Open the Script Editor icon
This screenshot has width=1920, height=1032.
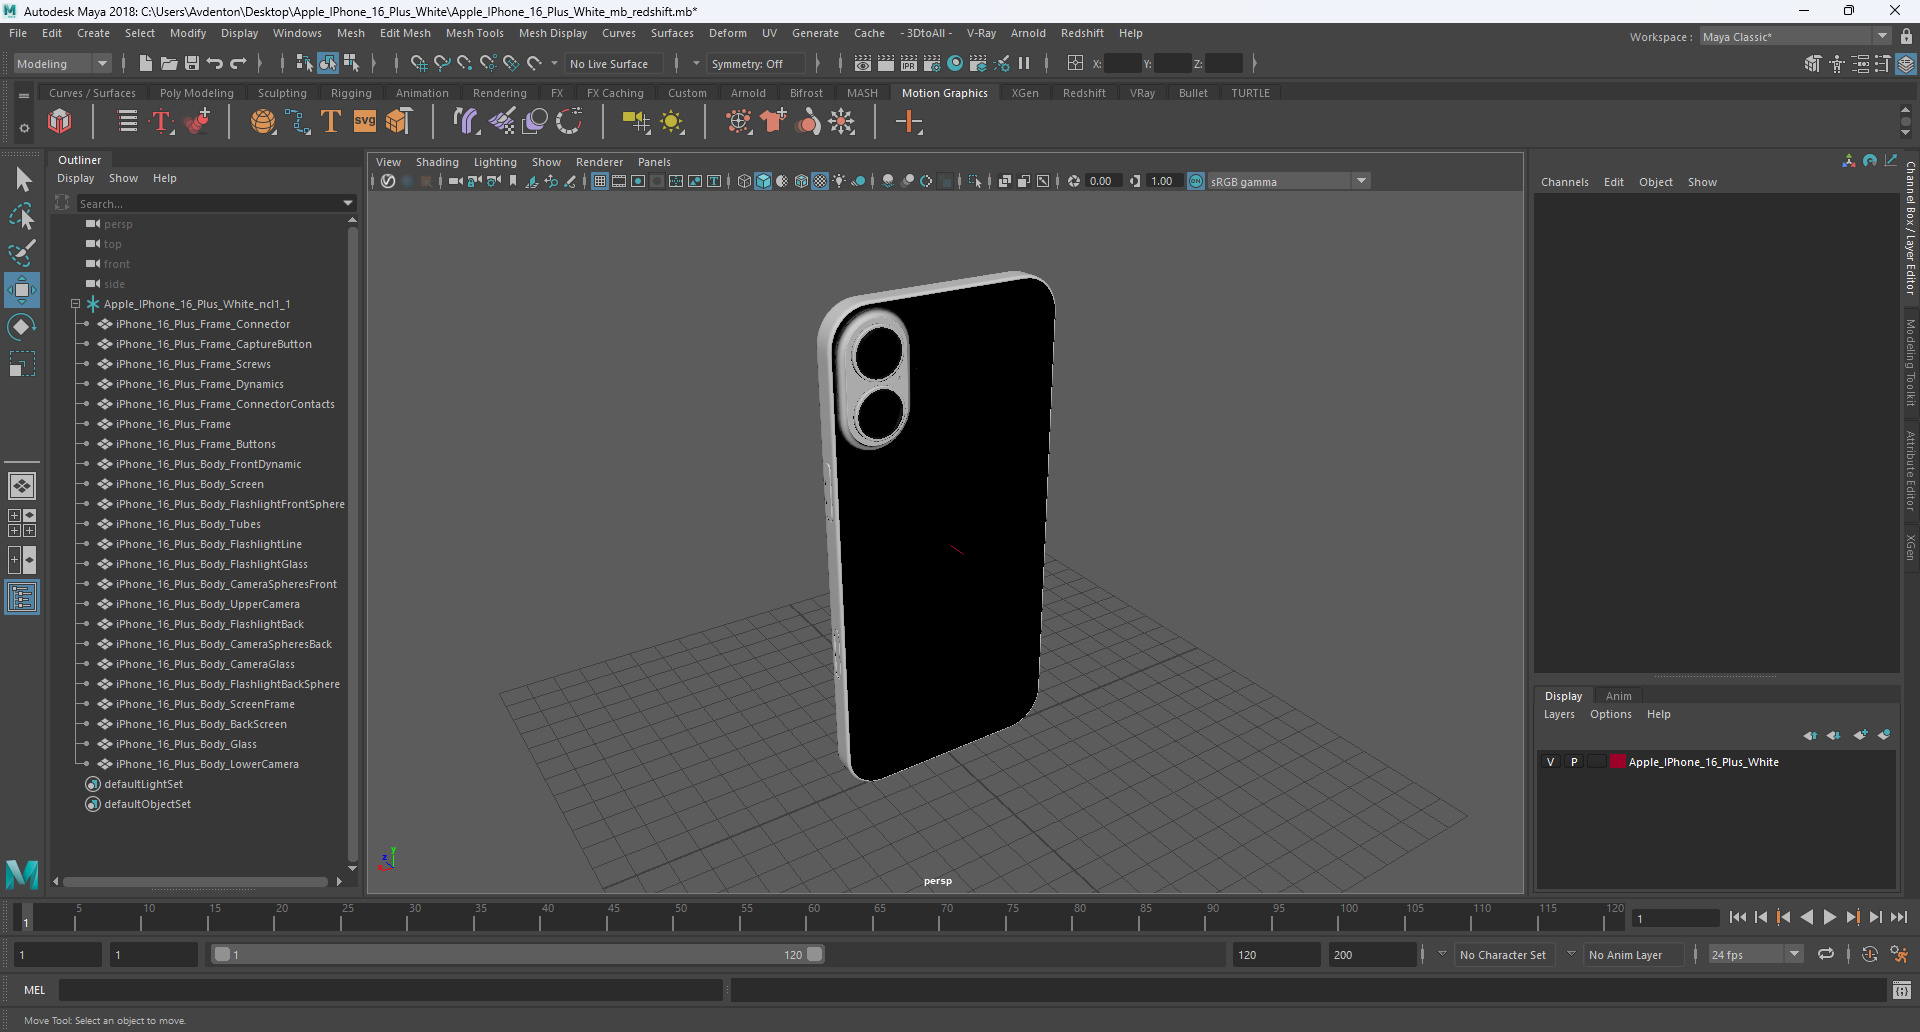1902,990
